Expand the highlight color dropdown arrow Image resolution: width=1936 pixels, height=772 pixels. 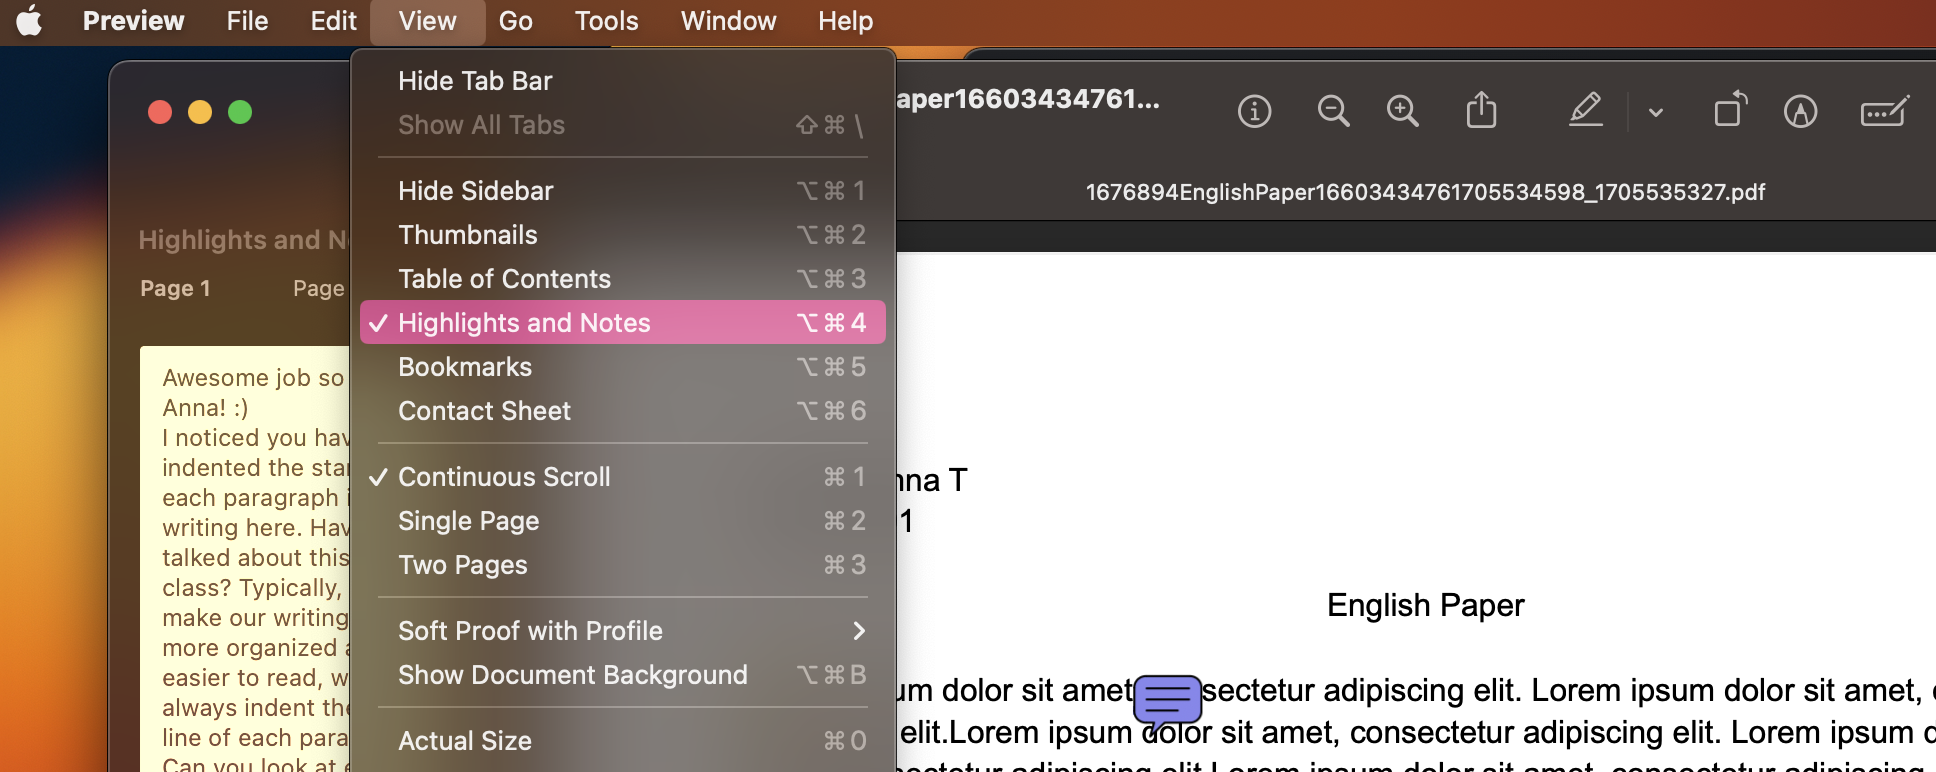pyautogui.click(x=1656, y=112)
